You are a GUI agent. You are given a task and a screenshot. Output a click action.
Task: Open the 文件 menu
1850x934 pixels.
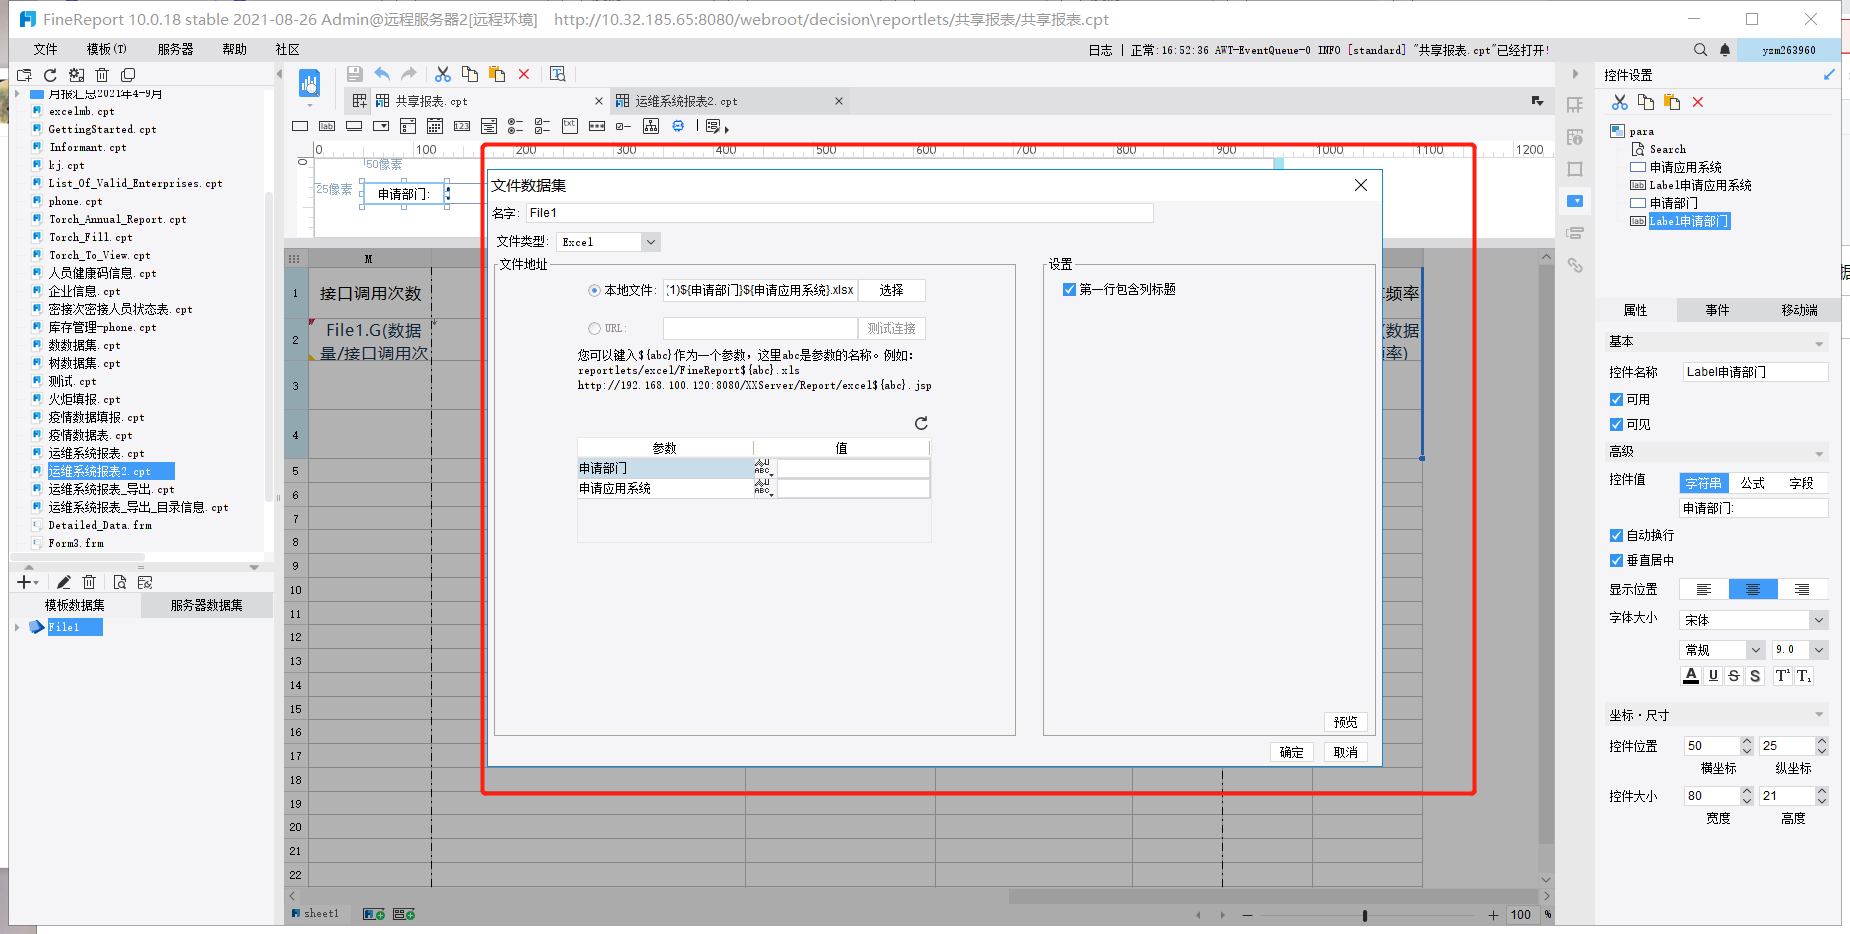coord(45,49)
